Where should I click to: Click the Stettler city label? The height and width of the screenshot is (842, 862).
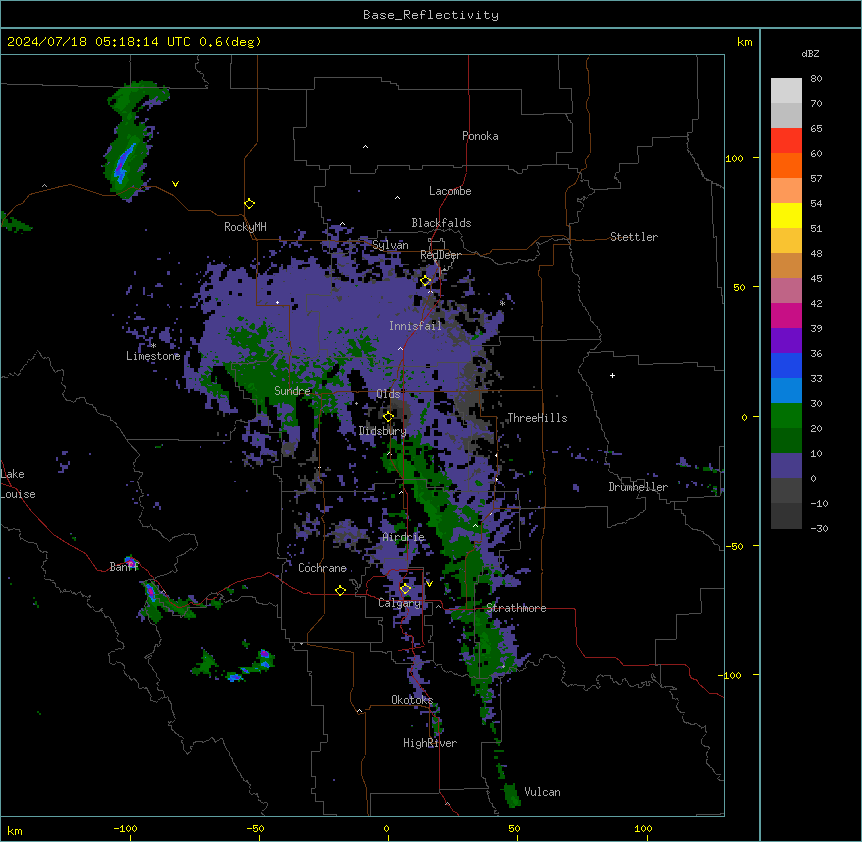pyautogui.click(x=634, y=237)
